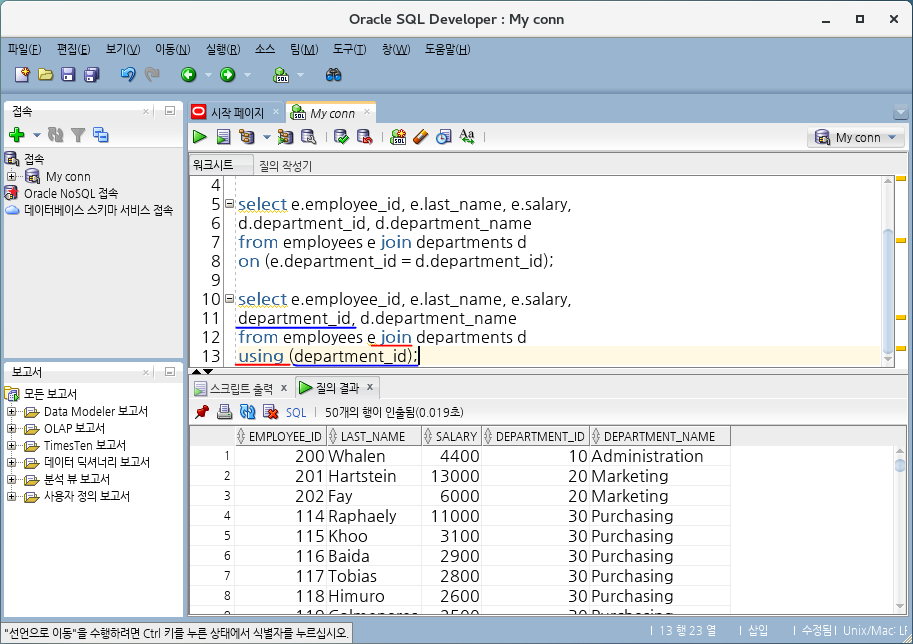Click the print icon in query result toolbar

224,412
